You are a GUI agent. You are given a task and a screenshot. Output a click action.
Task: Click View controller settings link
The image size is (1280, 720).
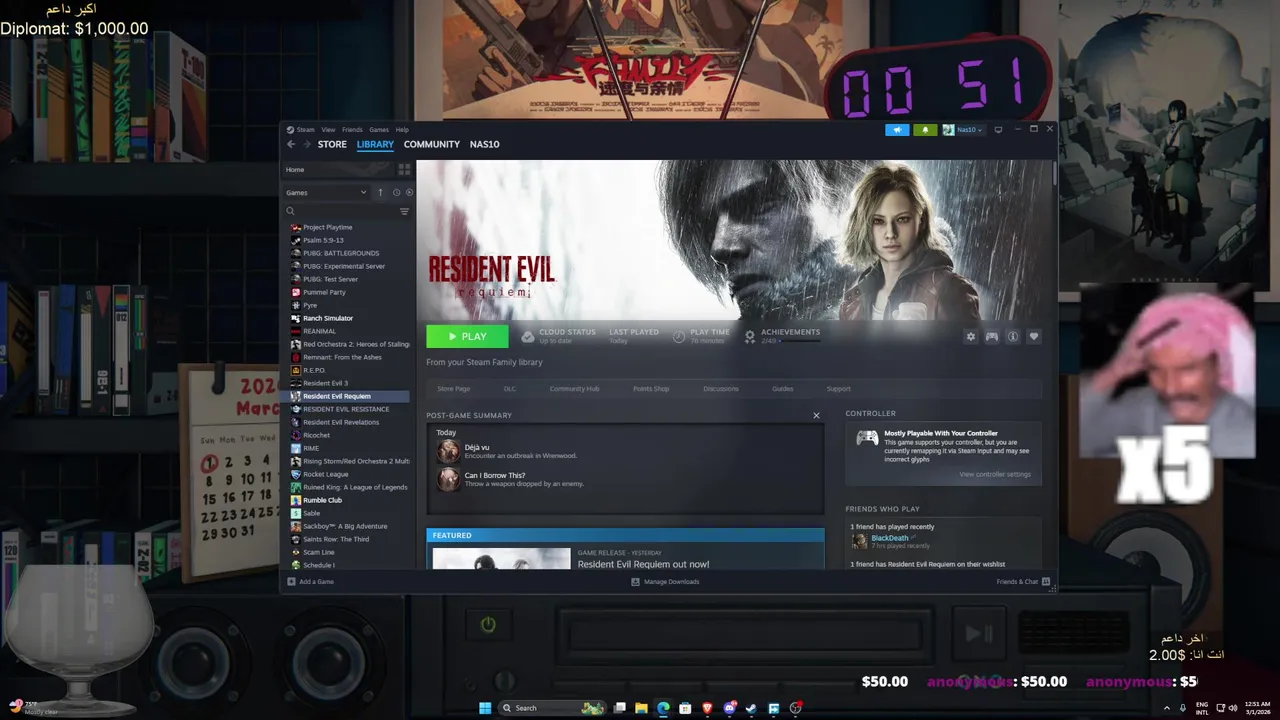994,474
